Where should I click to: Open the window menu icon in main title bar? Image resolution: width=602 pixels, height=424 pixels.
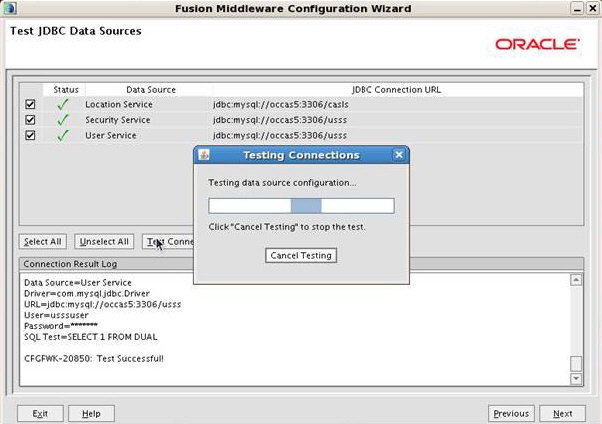click(11, 8)
